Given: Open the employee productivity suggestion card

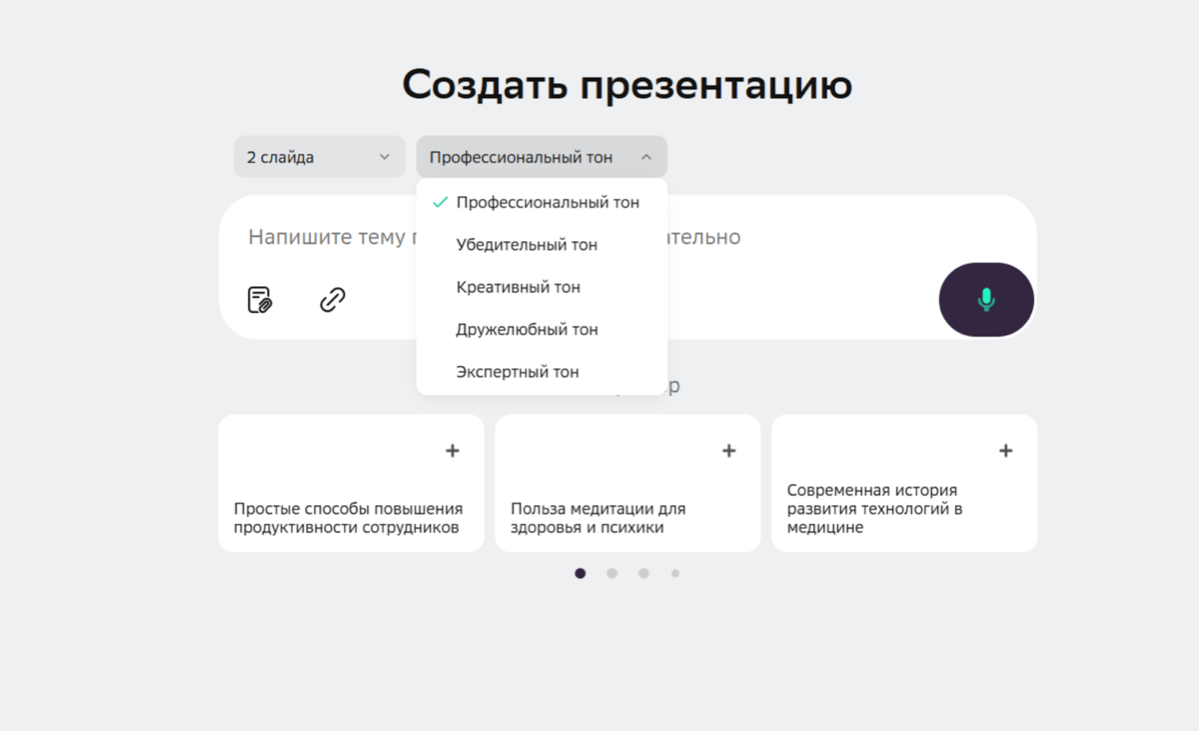Looking at the screenshot, I should (350, 510).
